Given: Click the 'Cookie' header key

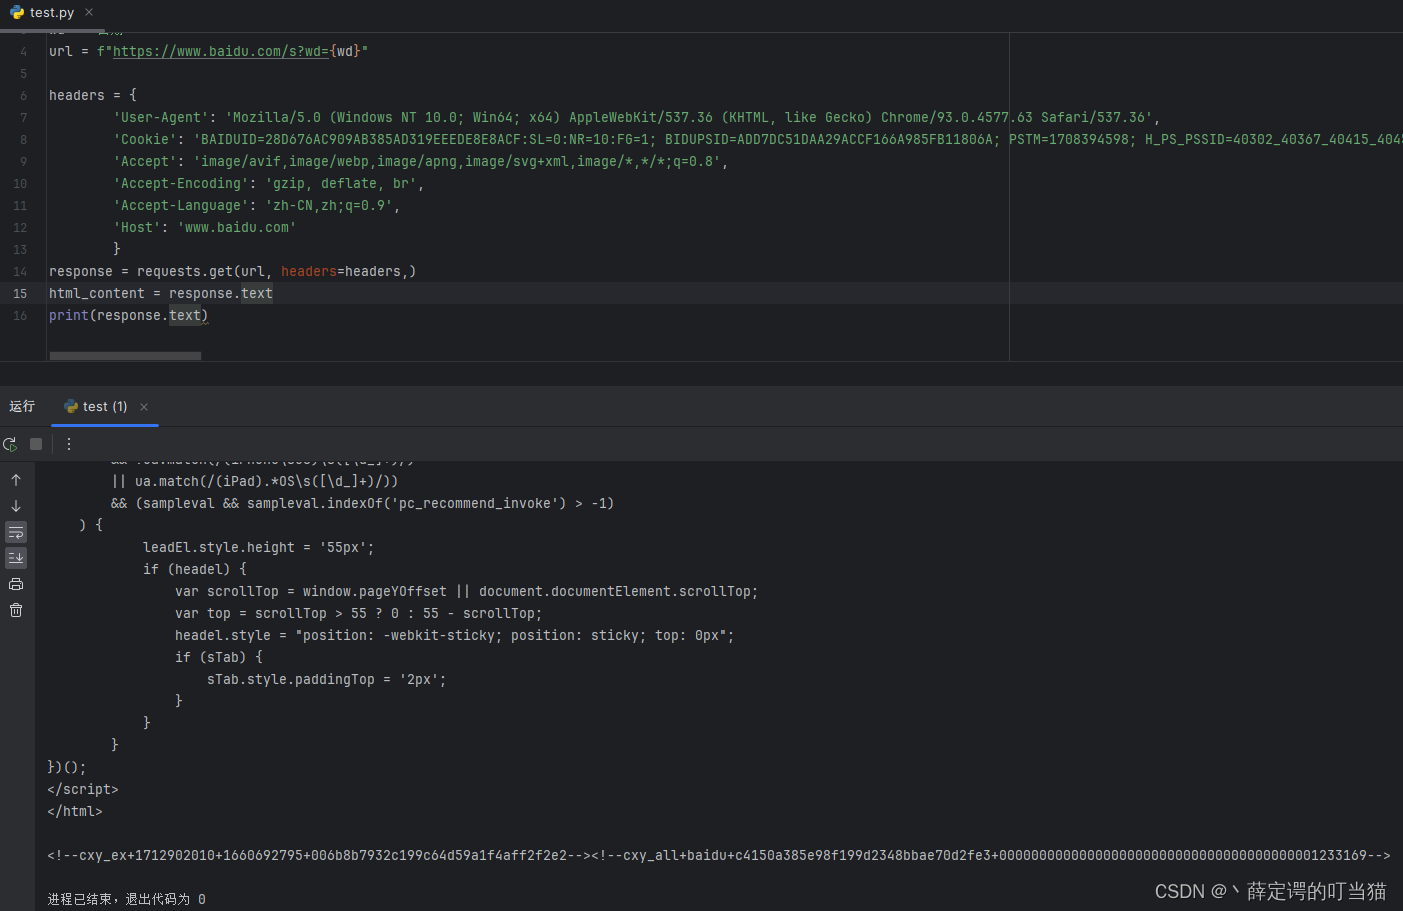Looking at the screenshot, I should point(145,139).
